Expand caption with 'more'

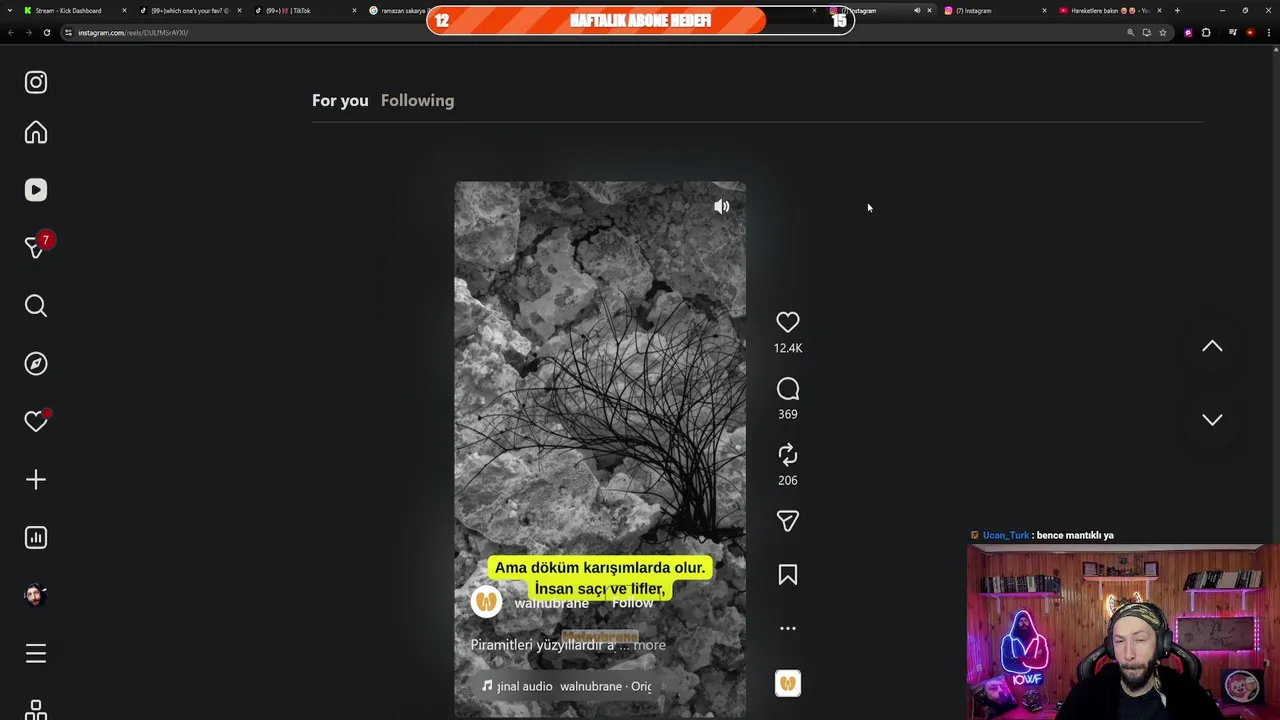(649, 645)
